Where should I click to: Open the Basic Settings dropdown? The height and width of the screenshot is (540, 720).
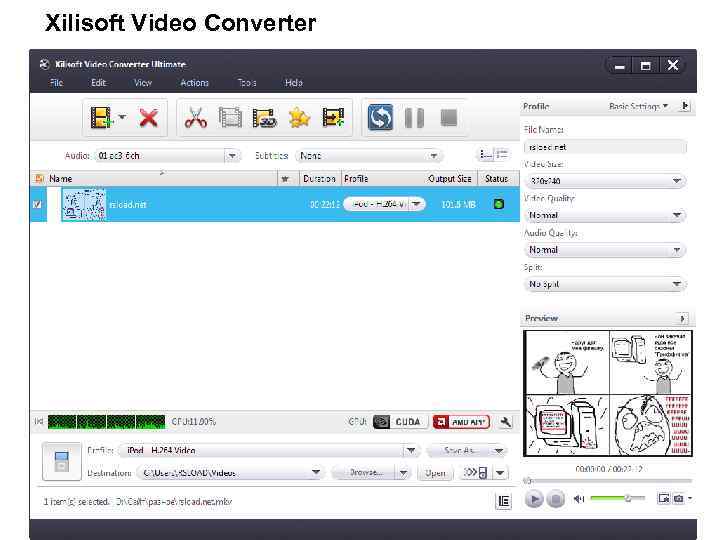638,106
